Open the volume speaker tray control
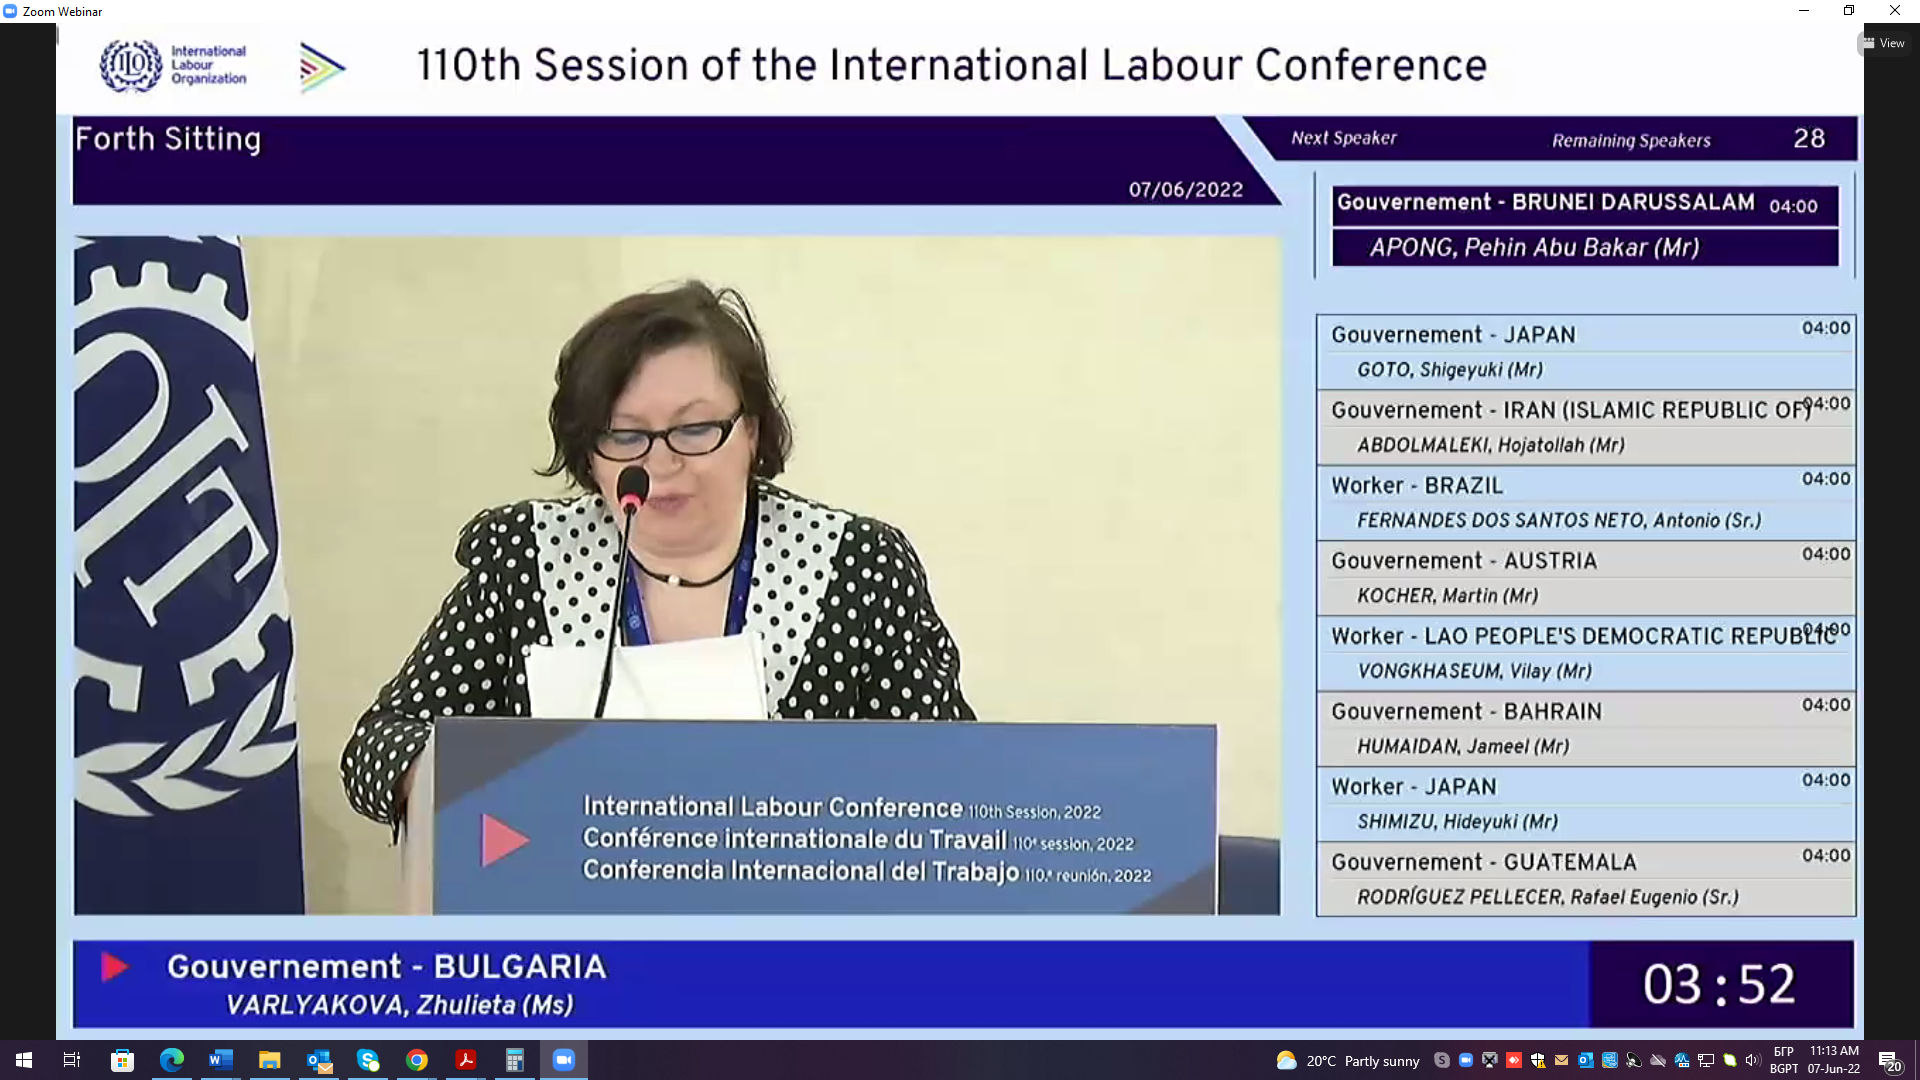The height and width of the screenshot is (1080, 1920). 1753,1060
